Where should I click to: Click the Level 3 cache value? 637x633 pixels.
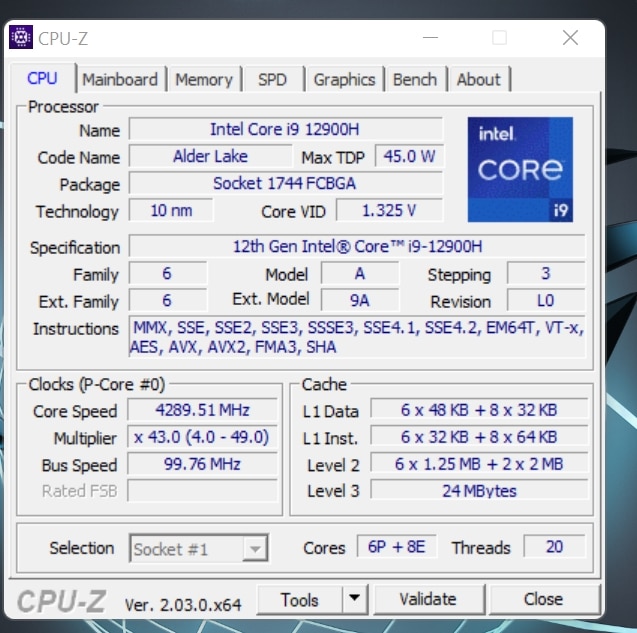pos(478,491)
